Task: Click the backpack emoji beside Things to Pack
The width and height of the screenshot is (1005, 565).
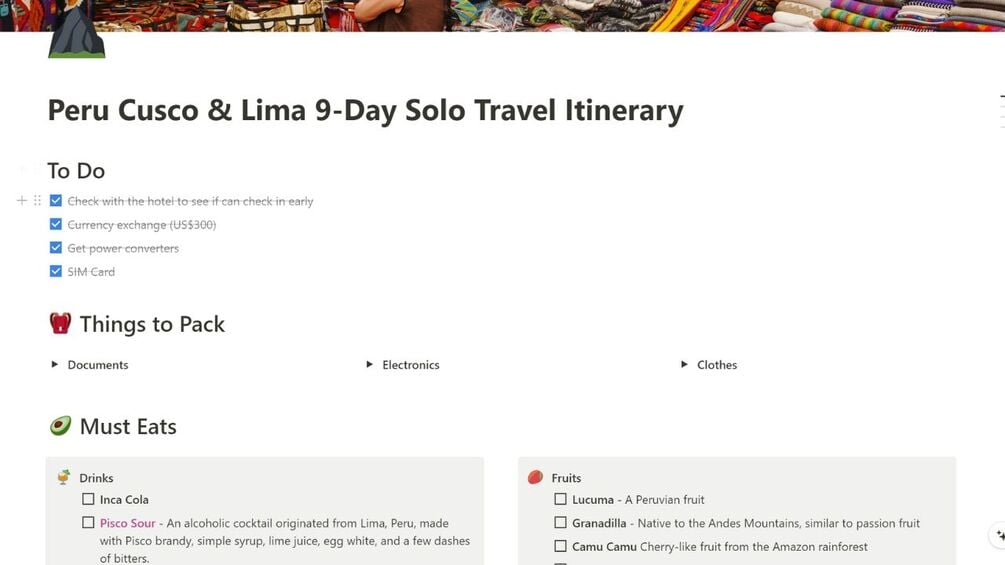Action: click(x=60, y=324)
